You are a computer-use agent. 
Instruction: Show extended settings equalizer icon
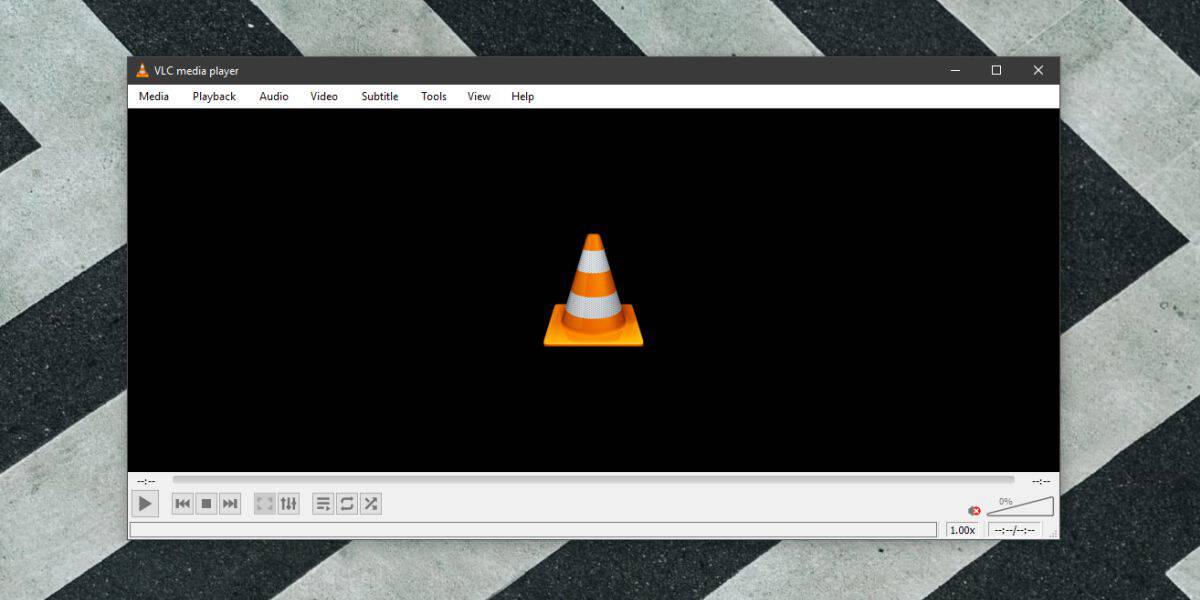[x=288, y=503]
